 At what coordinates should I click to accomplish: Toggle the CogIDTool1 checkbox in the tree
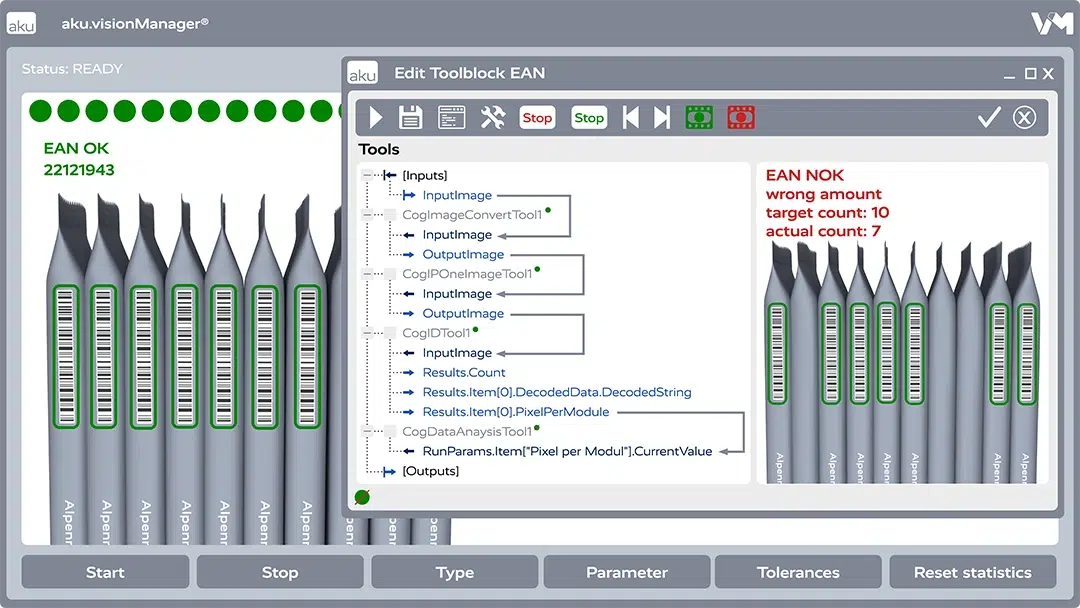(391, 333)
